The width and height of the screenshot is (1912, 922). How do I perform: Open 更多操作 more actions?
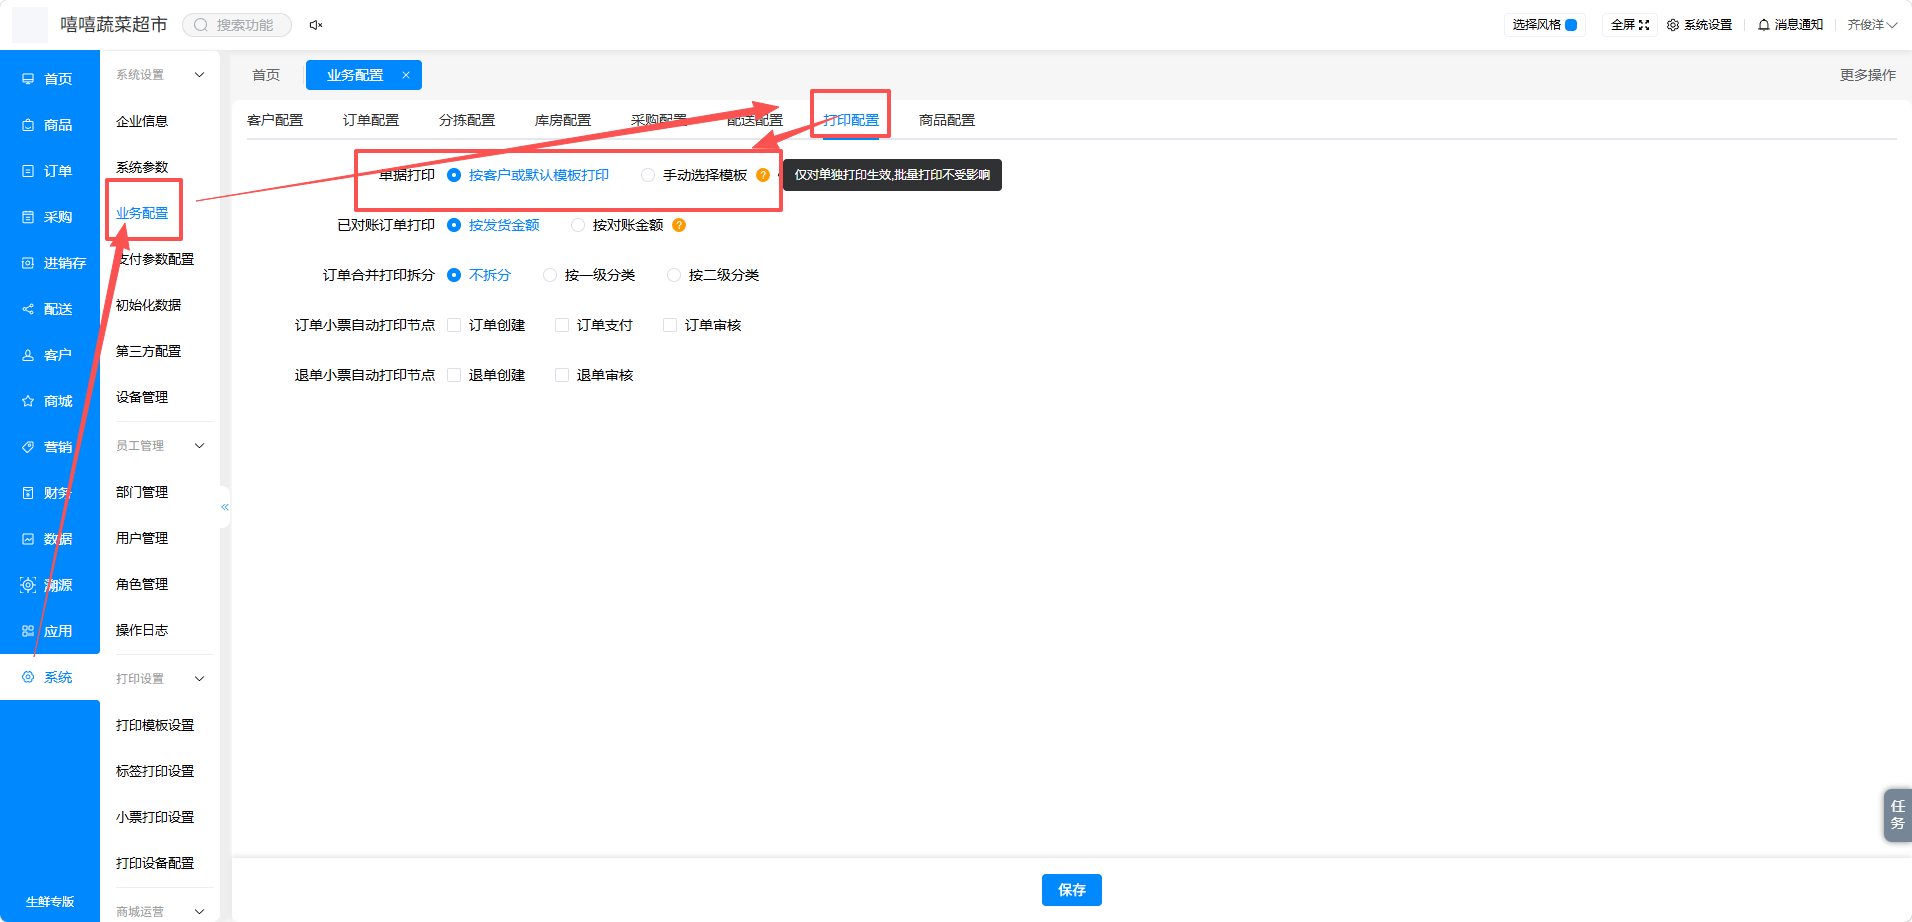click(x=1868, y=75)
